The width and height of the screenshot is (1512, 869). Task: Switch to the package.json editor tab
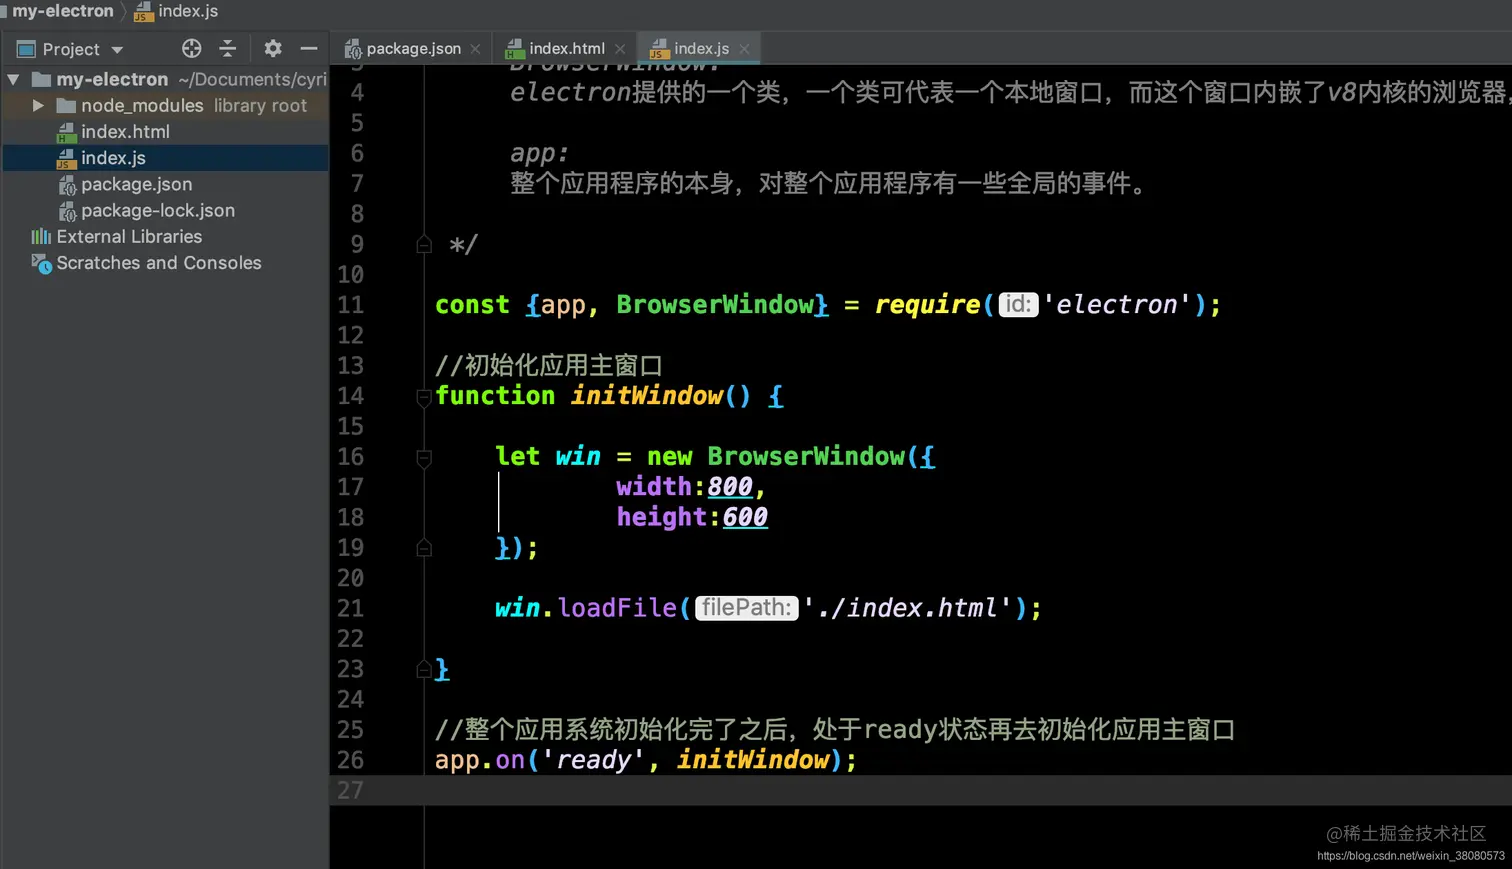(x=413, y=48)
